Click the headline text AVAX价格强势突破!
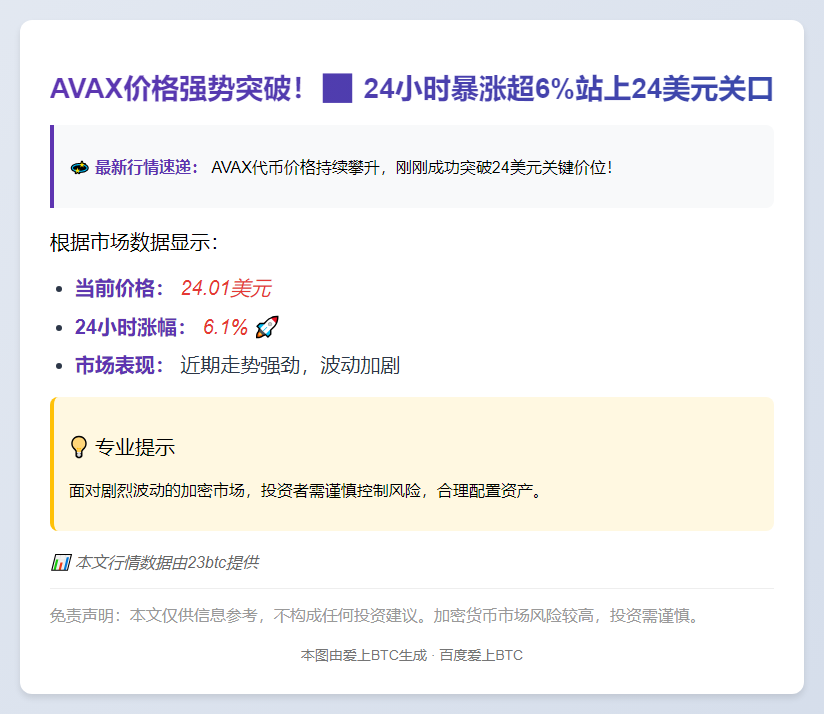This screenshot has width=824, height=714. (177, 88)
